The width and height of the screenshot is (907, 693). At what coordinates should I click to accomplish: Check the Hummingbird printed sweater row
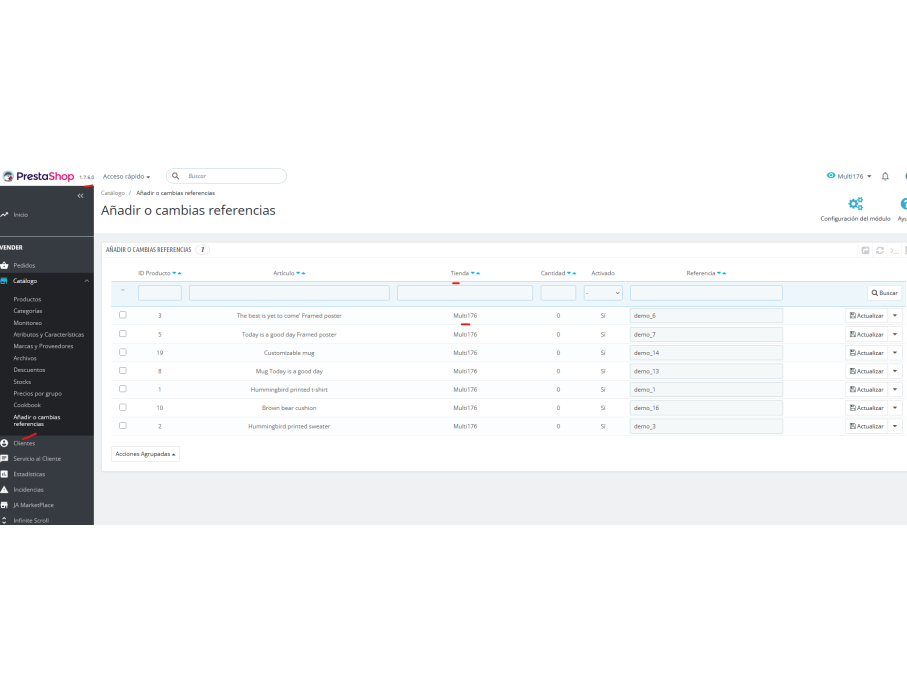click(x=123, y=425)
